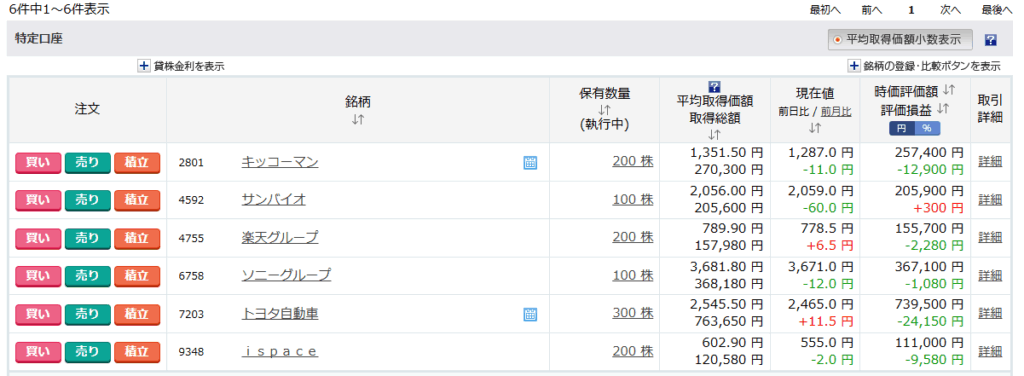Open calendar icon for トヨタ自動車
Image resolution: width=1024 pixels, height=376 pixels.
[530, 315]
